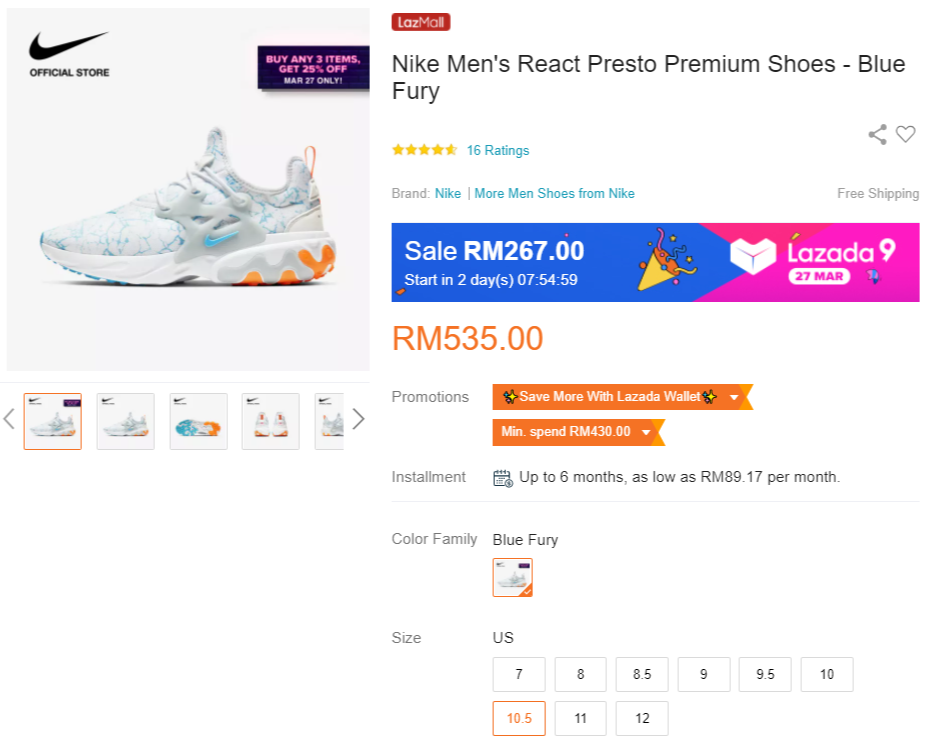The width and height of the screenshot is (927, 743).
Task: Select size 8.5 option
Action: coord(642,674)
